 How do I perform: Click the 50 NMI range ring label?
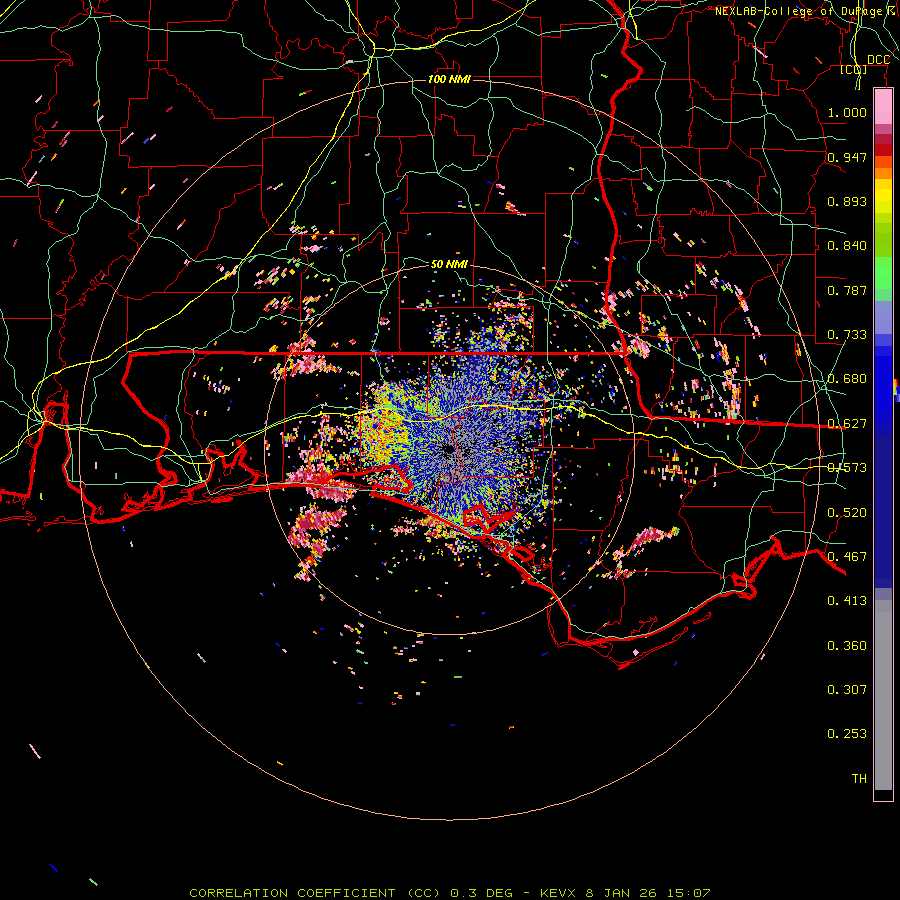click(x=449, y=264)
